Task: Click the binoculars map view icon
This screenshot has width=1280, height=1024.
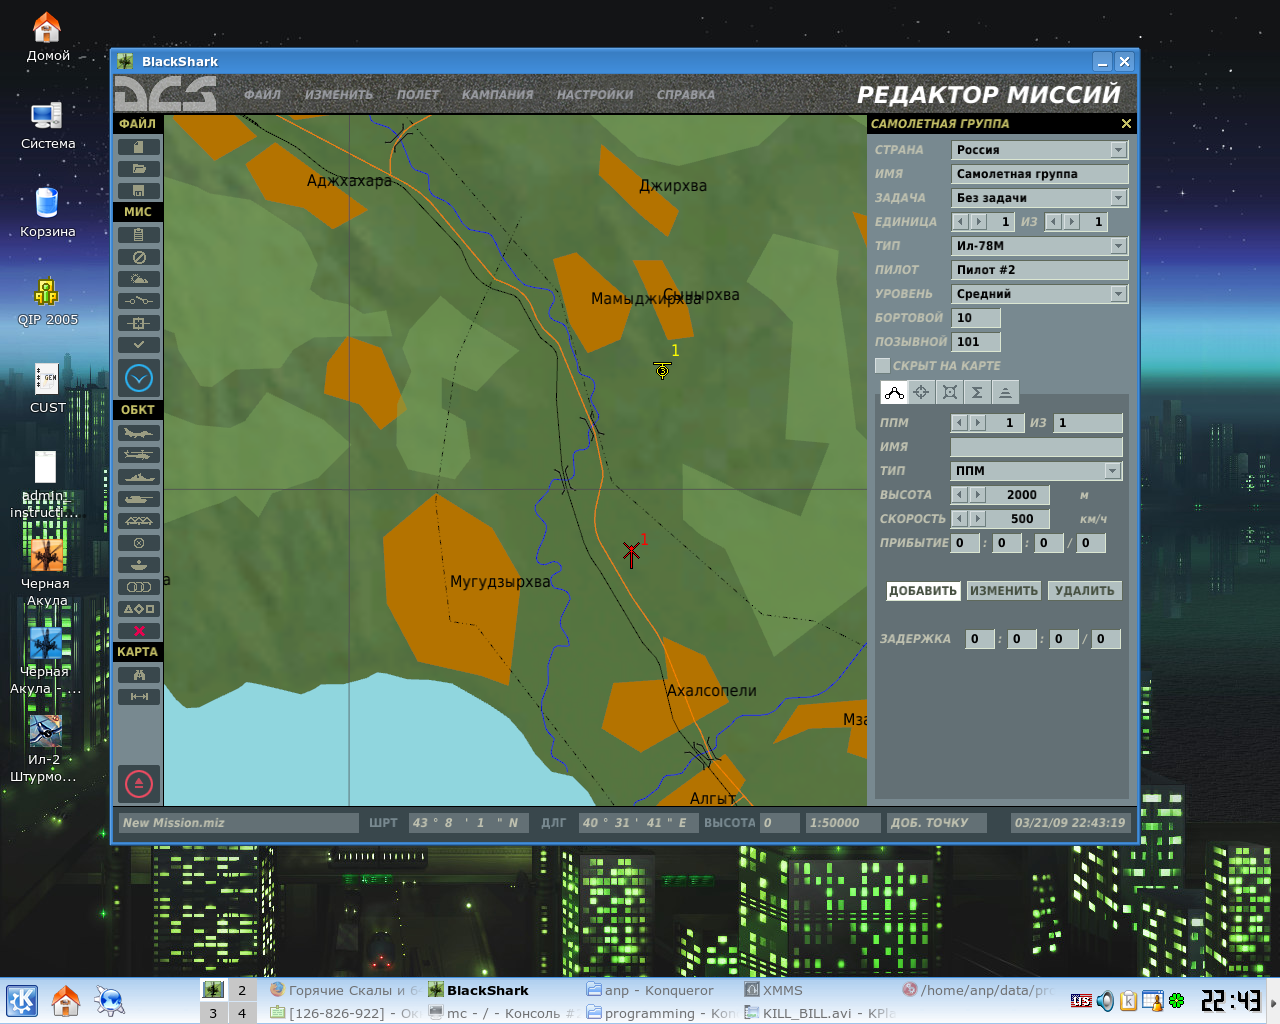Action: tap(138, 675)
